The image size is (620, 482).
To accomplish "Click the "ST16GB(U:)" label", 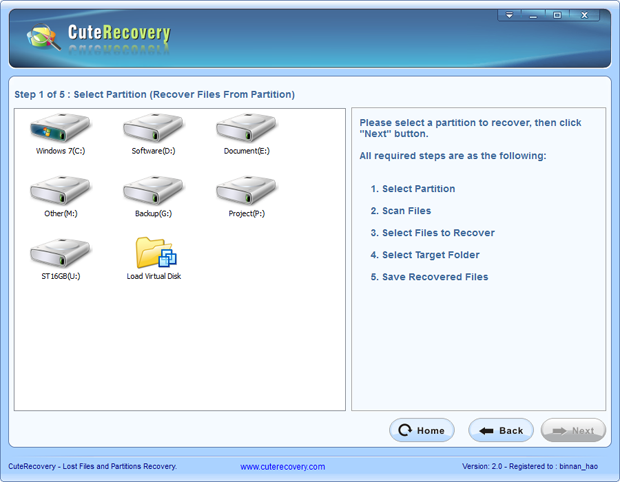I will click(x=61, y=276).
